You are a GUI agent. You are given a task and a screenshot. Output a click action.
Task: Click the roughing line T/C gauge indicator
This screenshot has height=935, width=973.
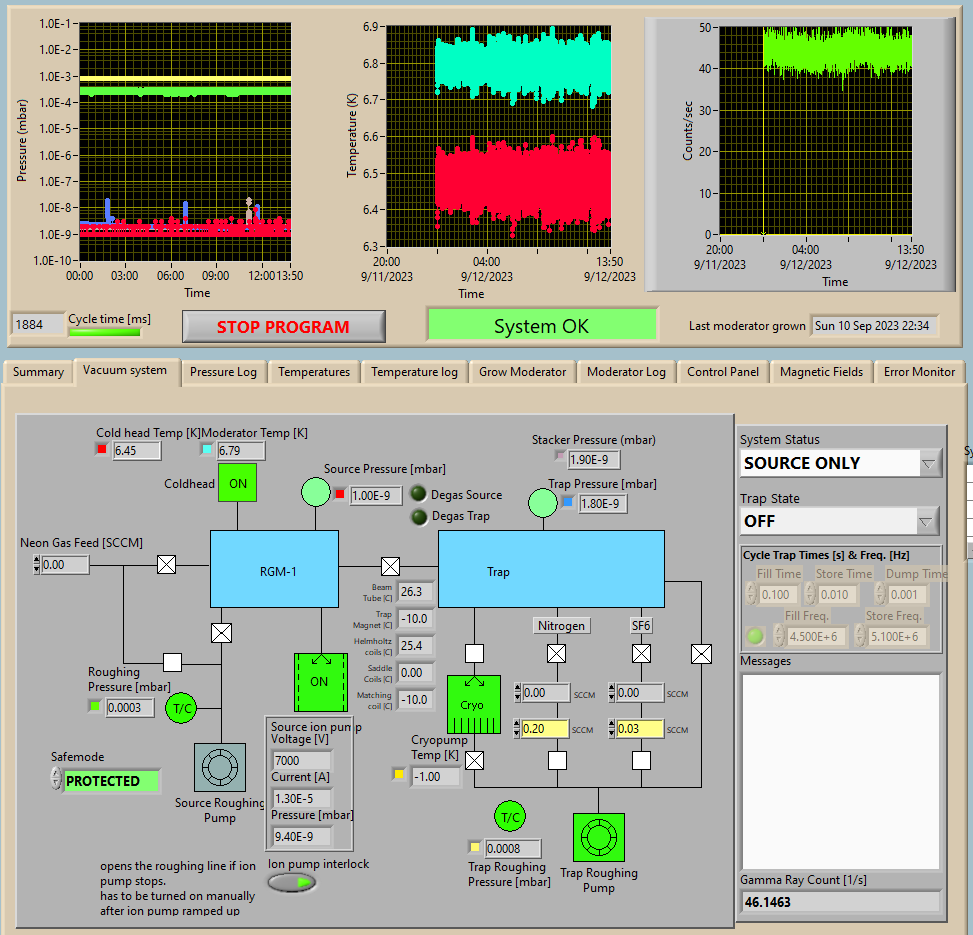coord(182,707)
